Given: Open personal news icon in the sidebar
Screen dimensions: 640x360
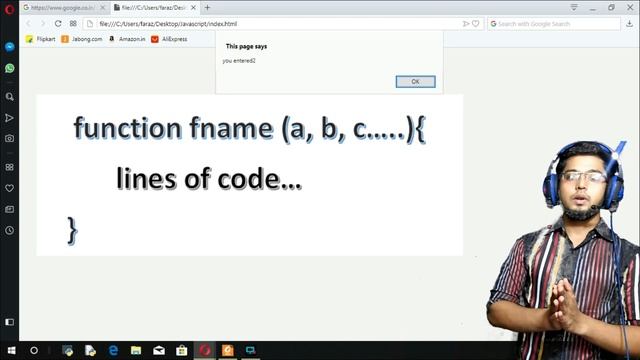Looking at the screenshot, I should click(x=9, y=209).
